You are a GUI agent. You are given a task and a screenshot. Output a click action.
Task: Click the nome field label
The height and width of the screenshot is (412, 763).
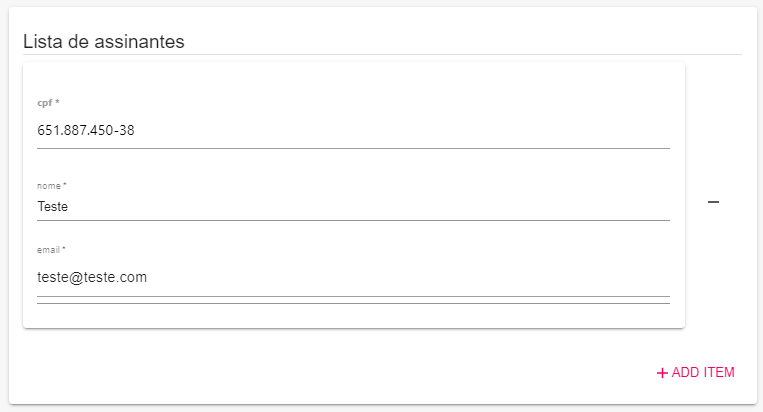tap(51, 186)
